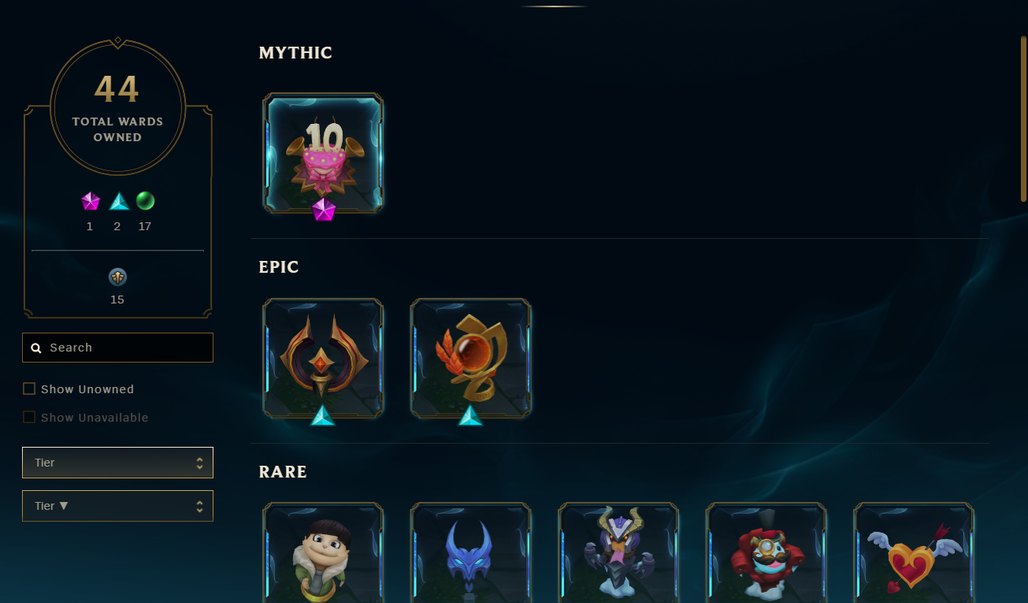This screenshot has width=1028, height=603.
Task: Click the pink mythic gem icon in summary
Action: [x=90, y=201]
